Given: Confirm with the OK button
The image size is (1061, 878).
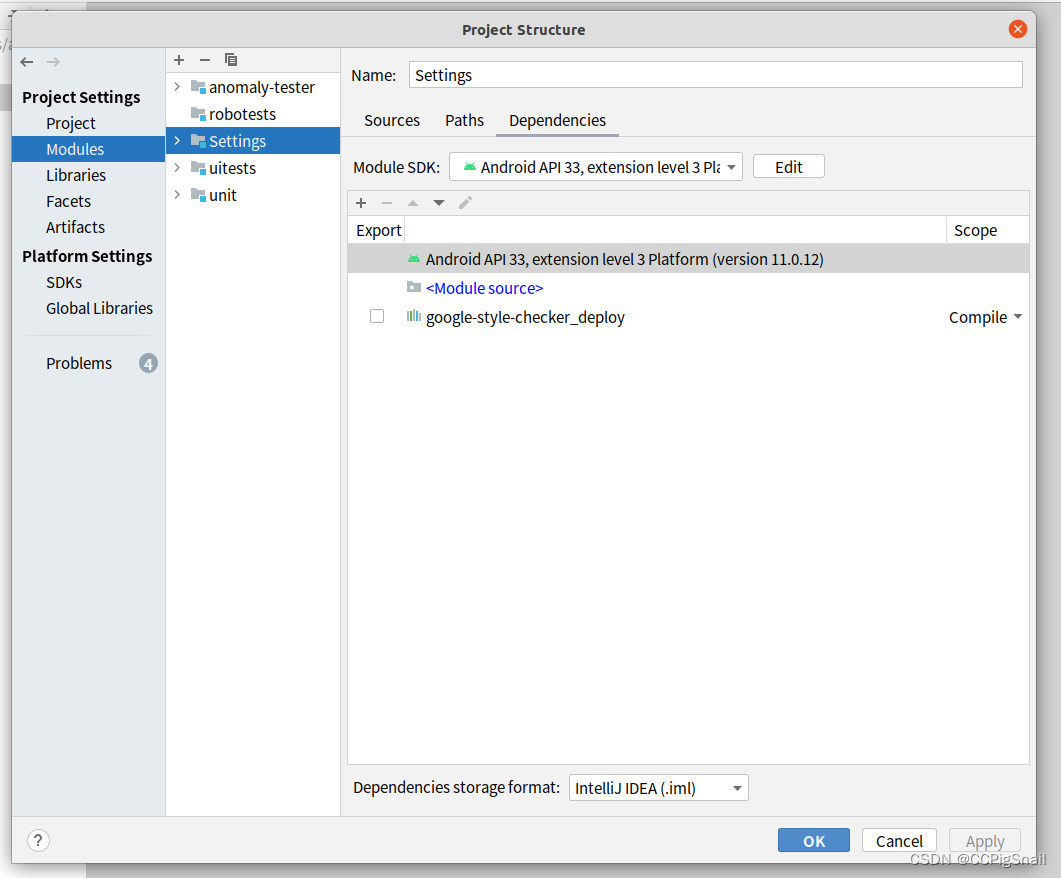Looking at the screenshot, I should click(813, 841).
